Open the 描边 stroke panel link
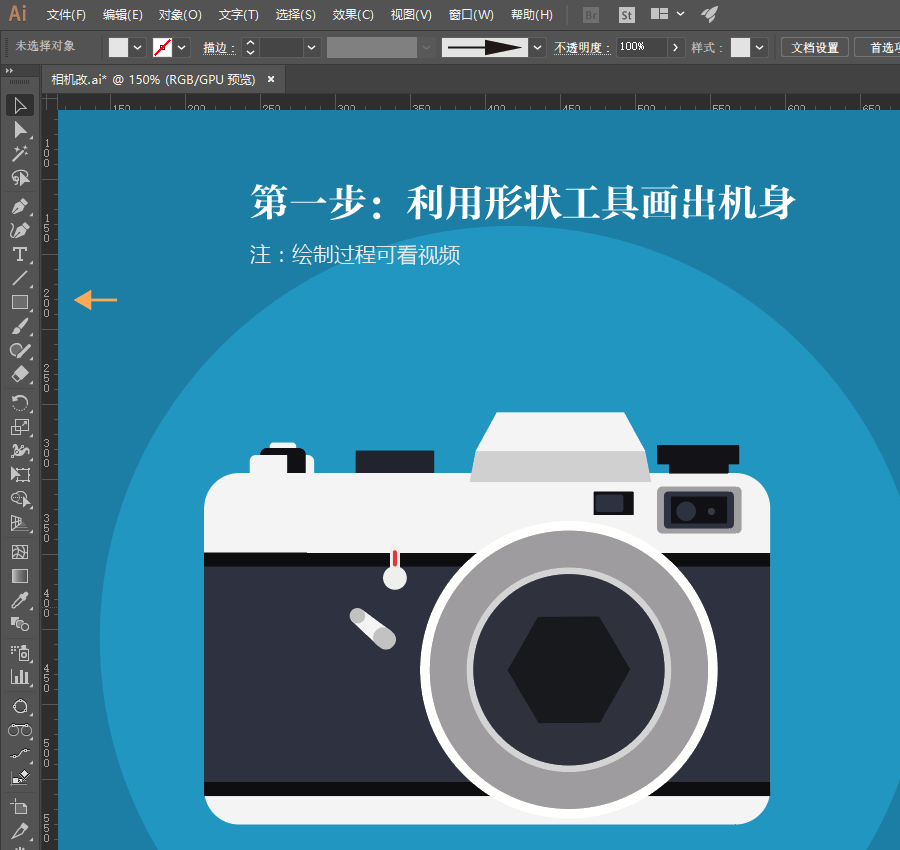The height and width of the screenshot is (850, 900). 219,48
